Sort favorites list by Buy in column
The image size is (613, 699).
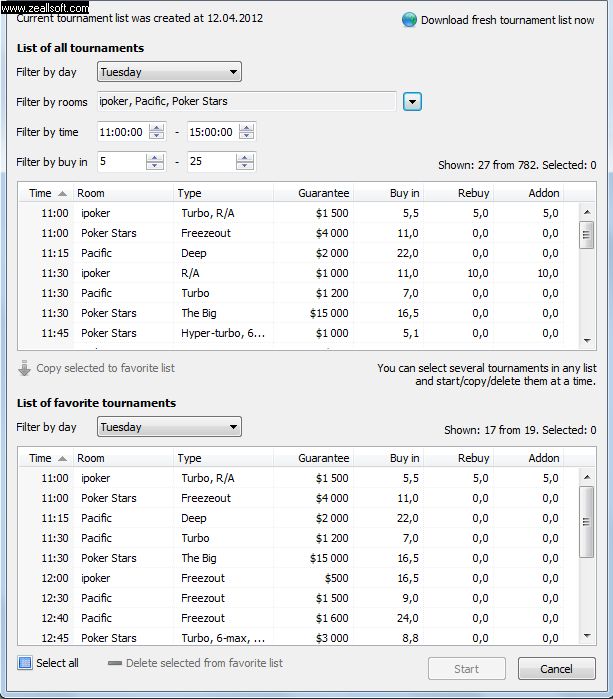click(x=389, y=458)
